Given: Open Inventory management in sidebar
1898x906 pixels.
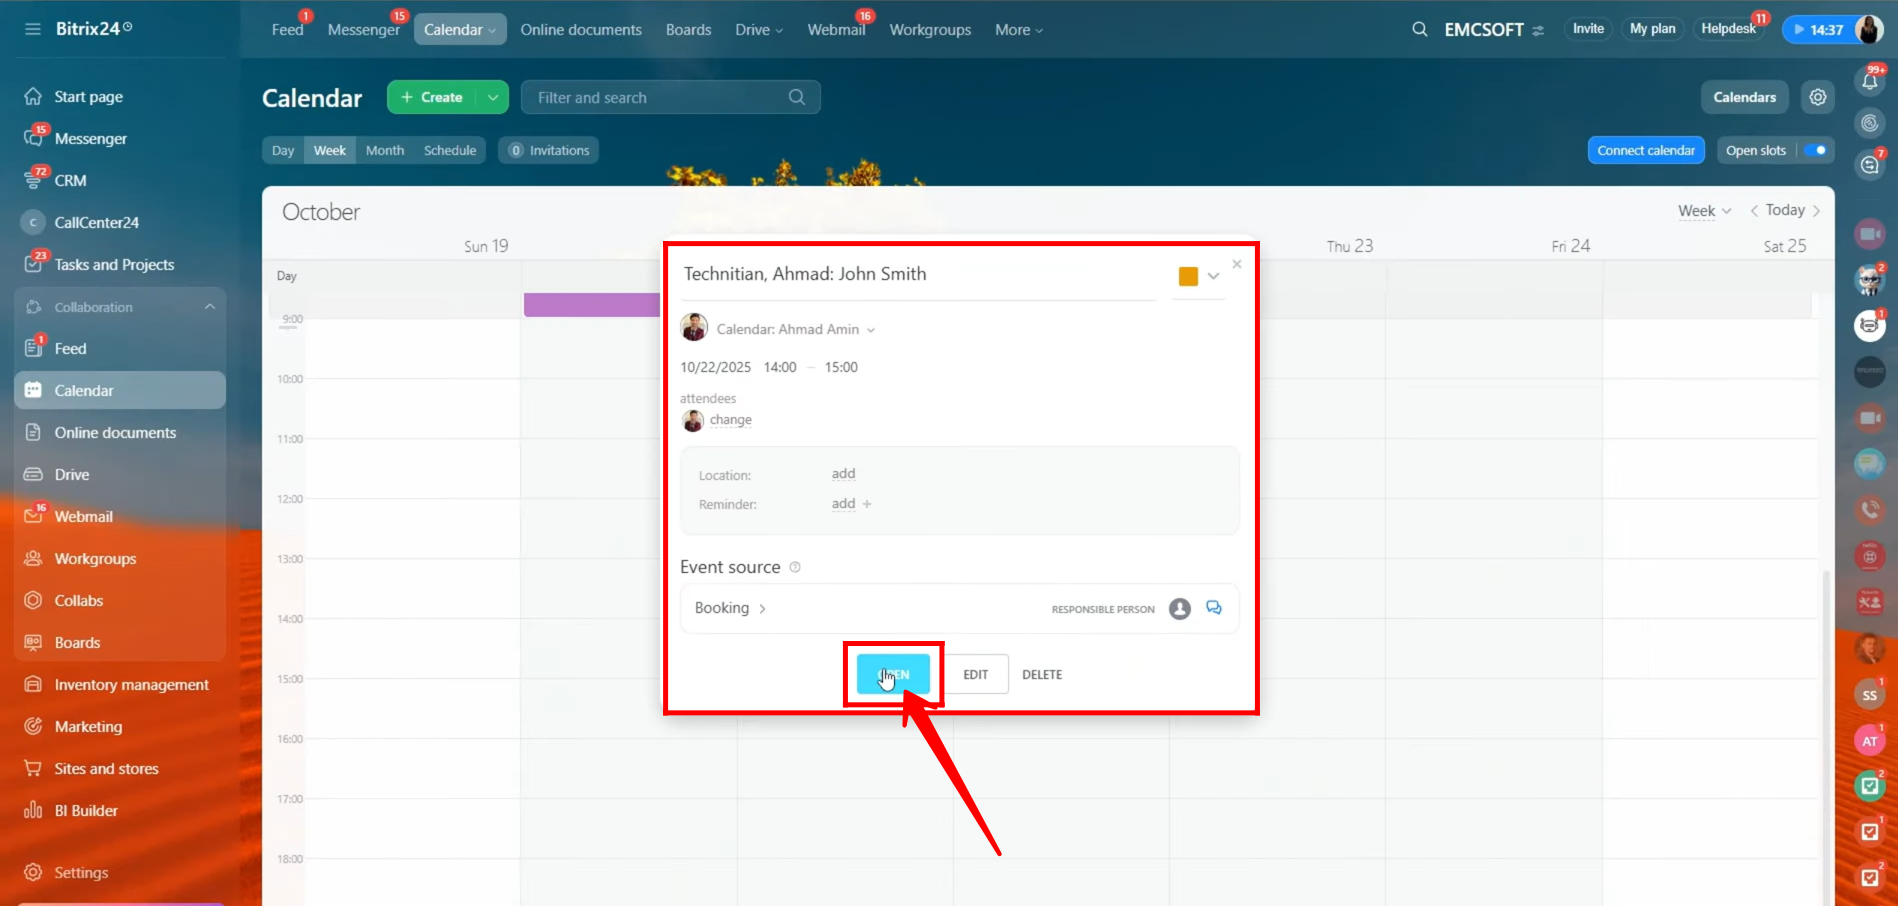Looking at the screenshot, I should point(131,684).
